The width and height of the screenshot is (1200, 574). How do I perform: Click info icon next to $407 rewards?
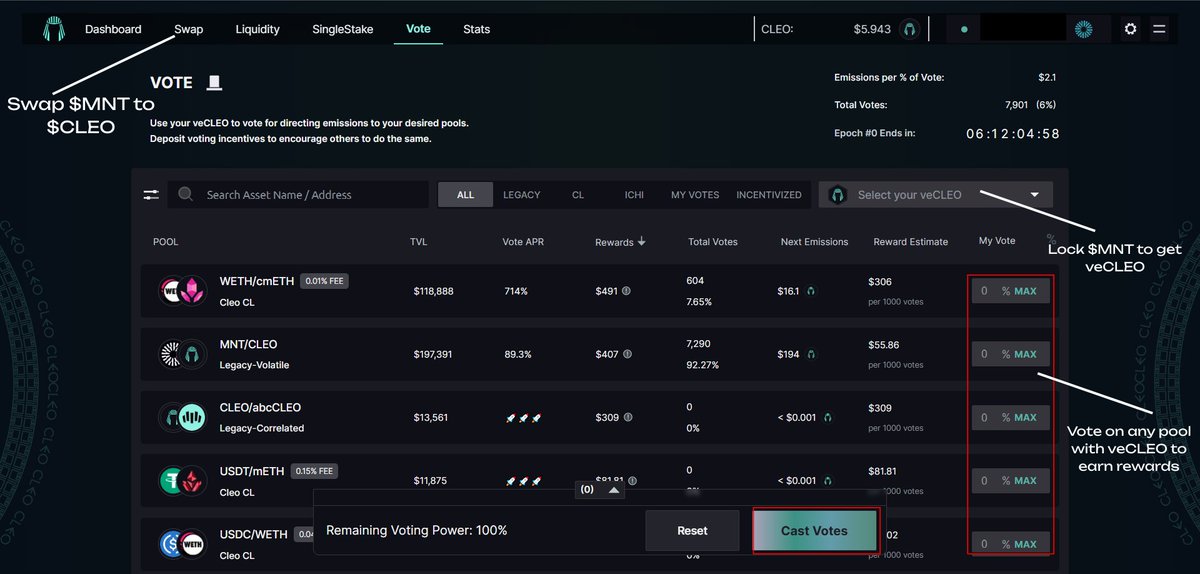626,354
